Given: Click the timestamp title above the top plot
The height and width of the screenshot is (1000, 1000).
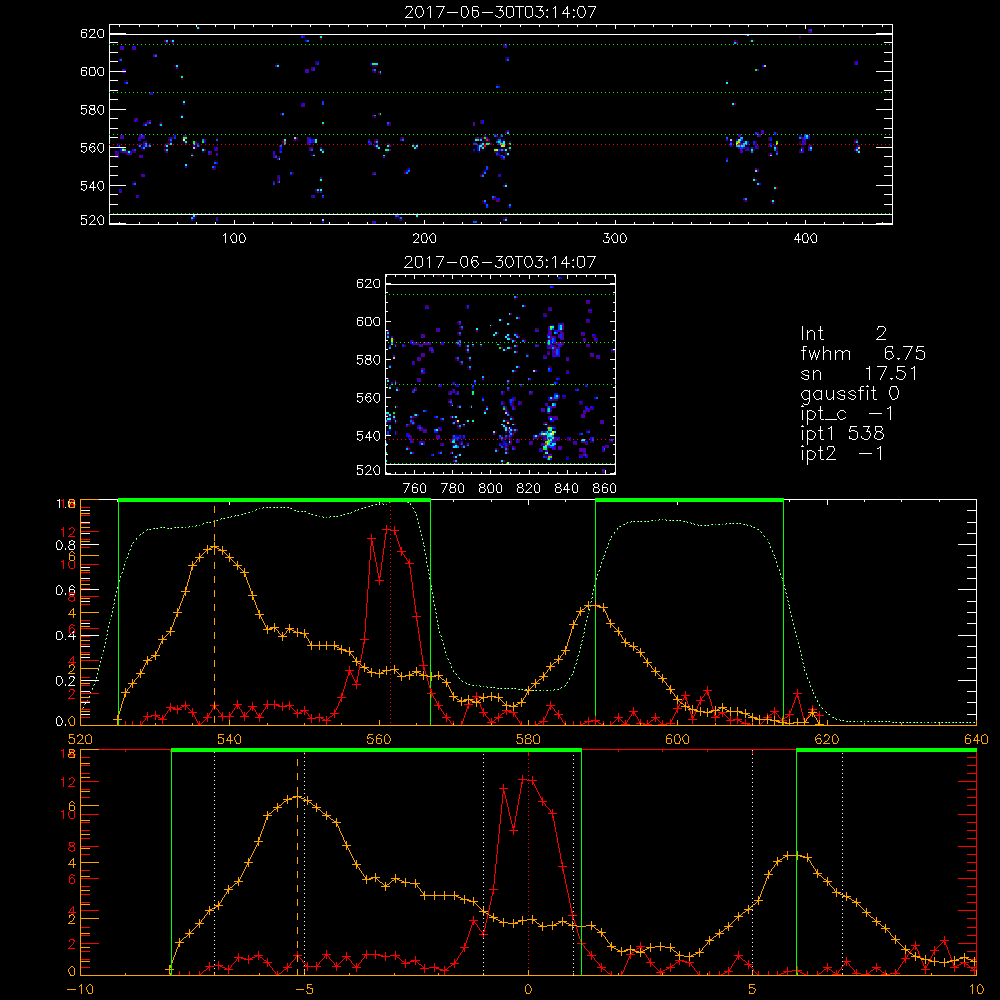Looking at the screenshot, I should tap(501, 12).
